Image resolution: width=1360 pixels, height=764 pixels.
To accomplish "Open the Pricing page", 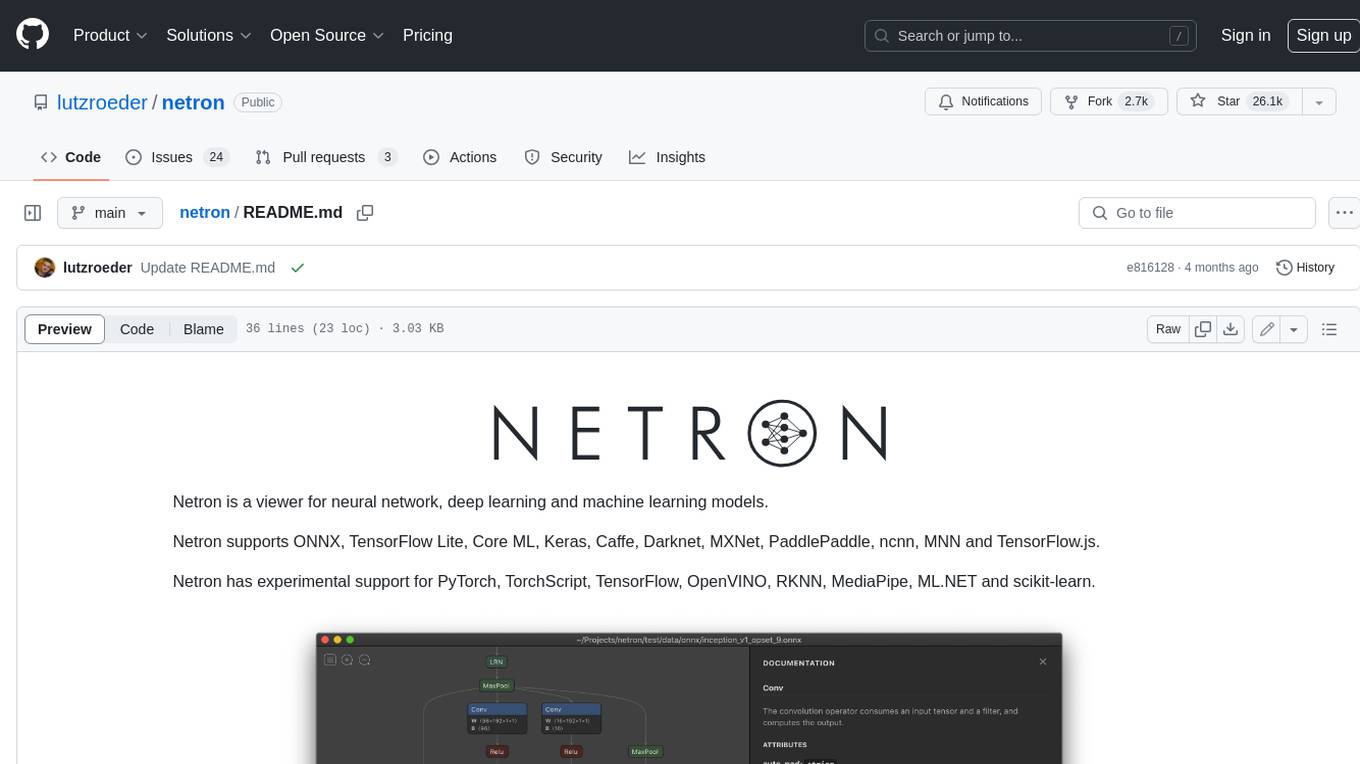I will (427, 35).
